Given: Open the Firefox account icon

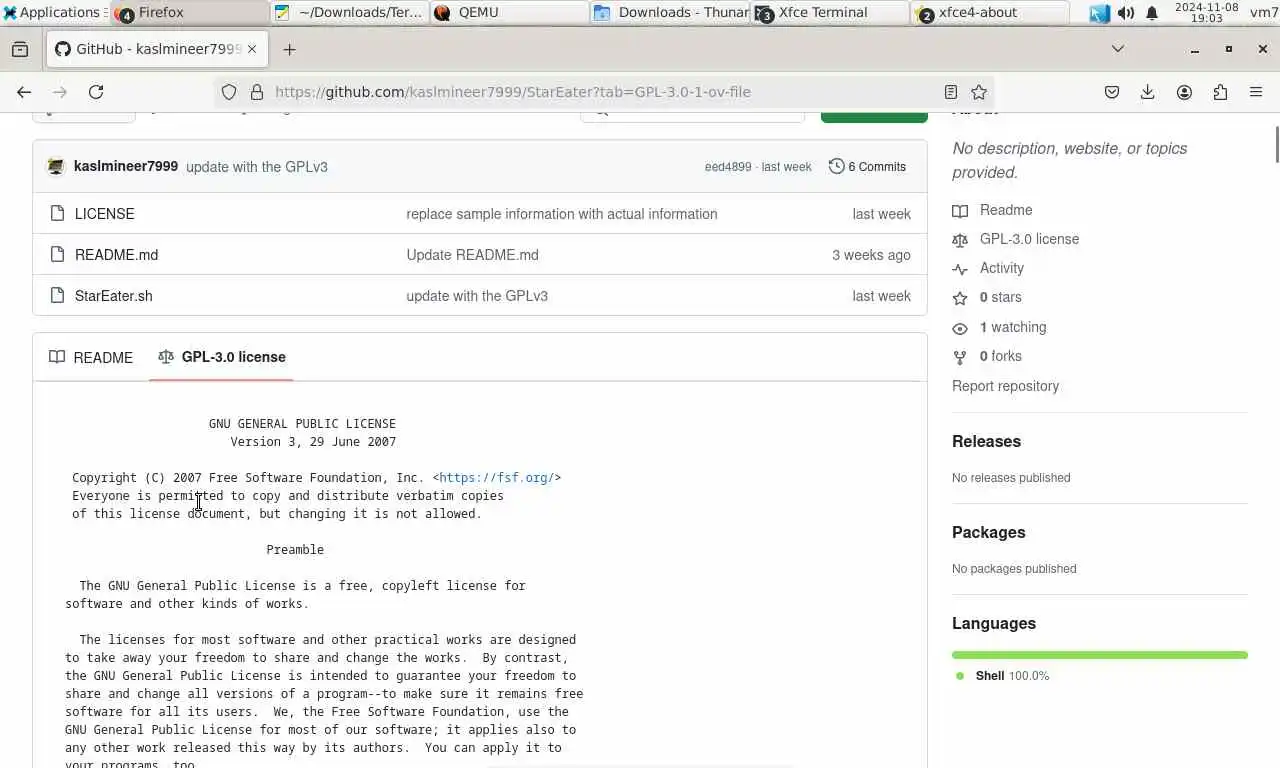Looking at the screenshot, I should tap(1184, 92).
